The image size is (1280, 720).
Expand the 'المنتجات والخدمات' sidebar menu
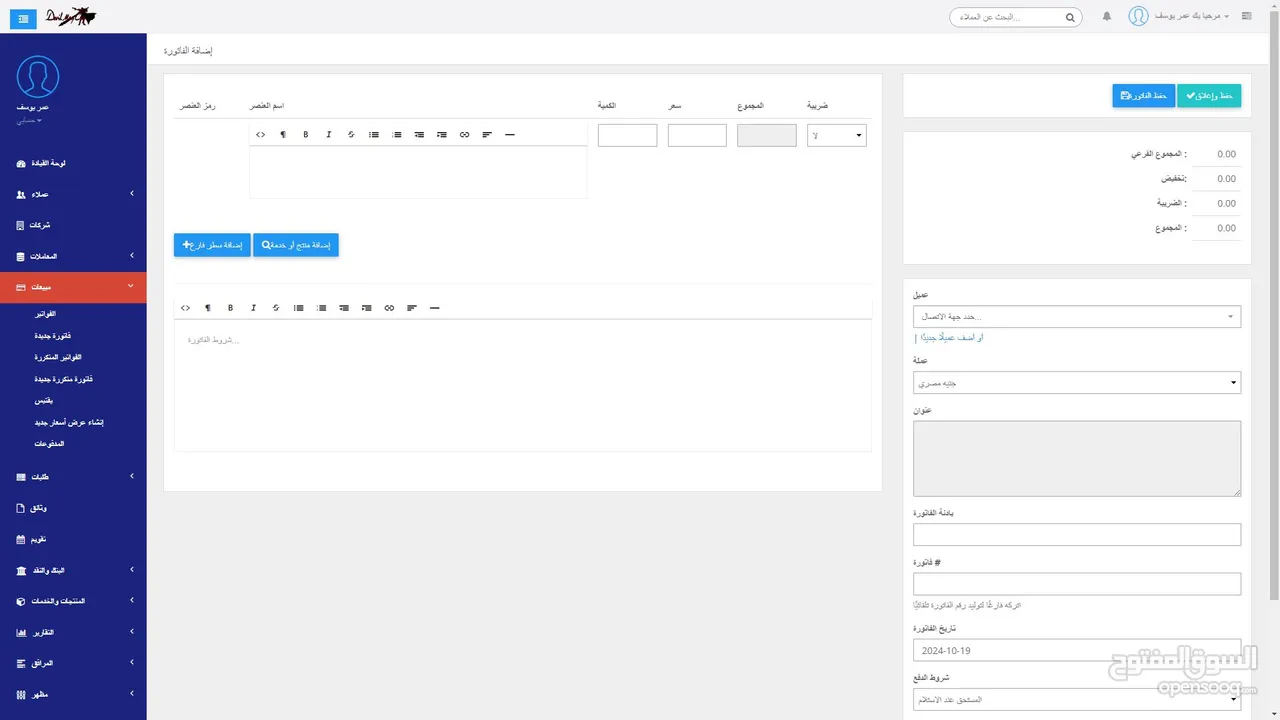point(73,601)
